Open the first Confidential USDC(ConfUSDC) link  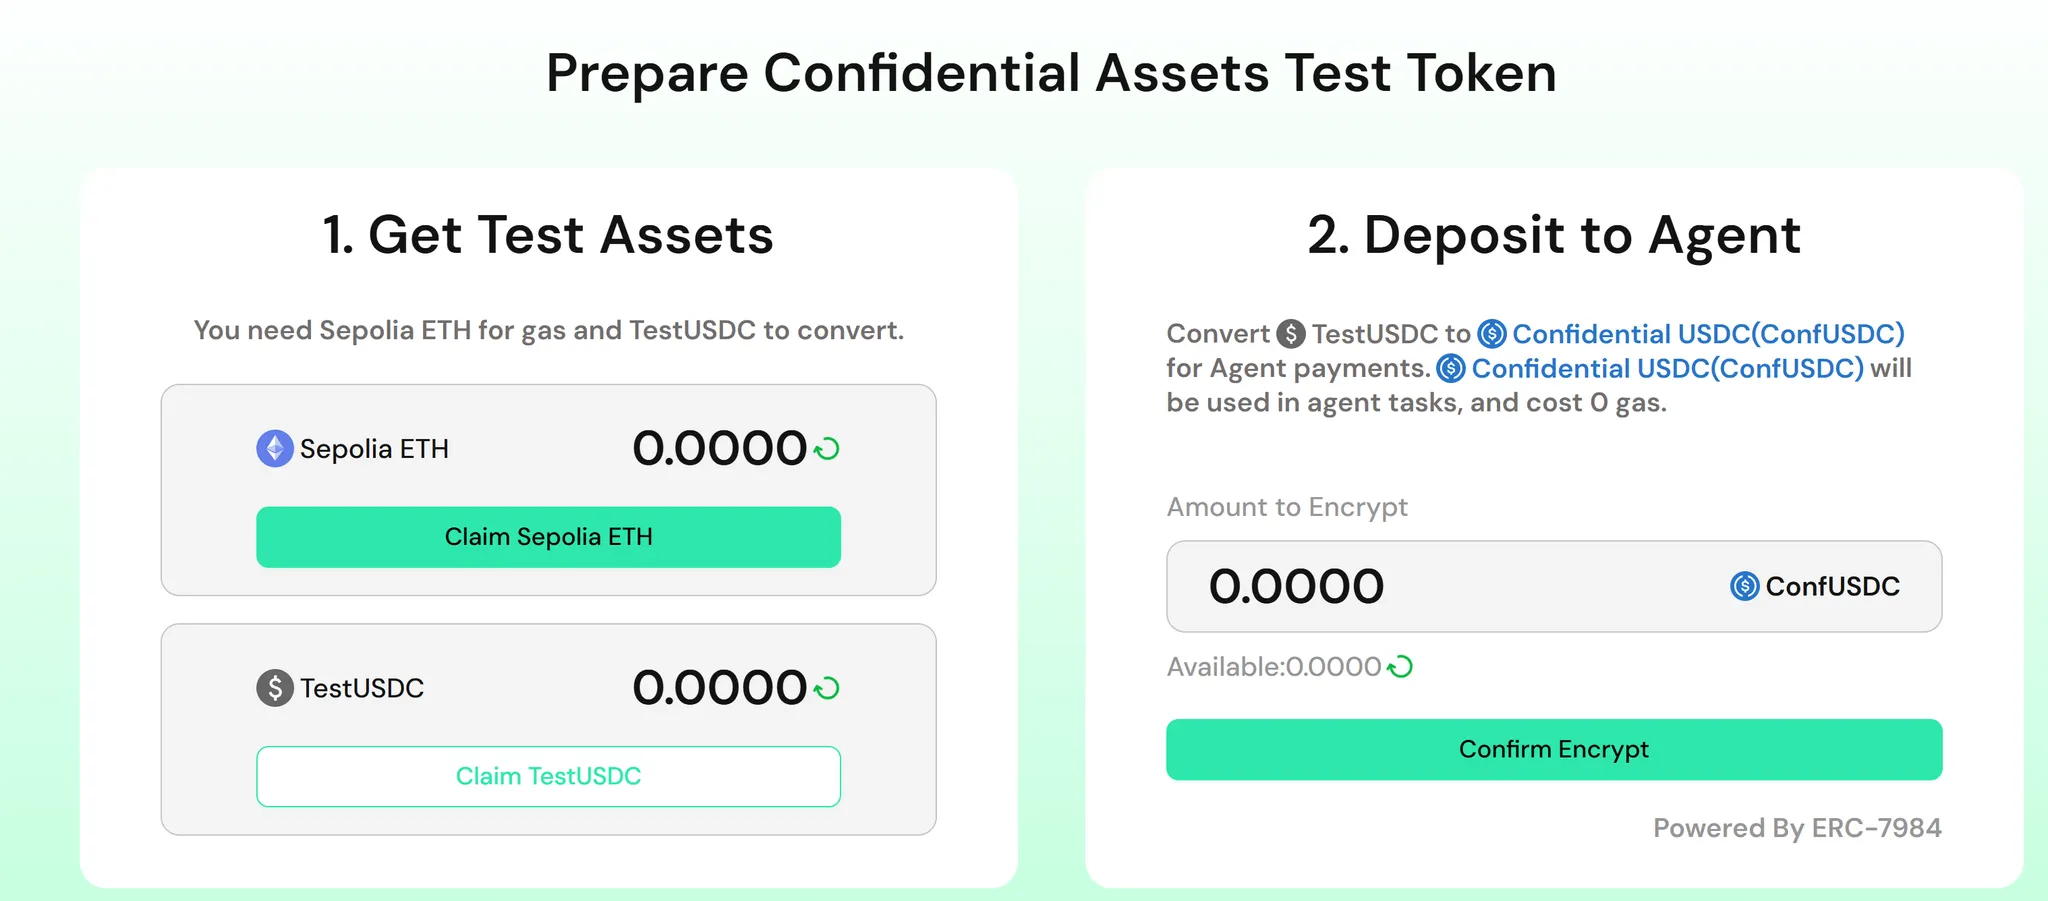pos(1708,334)
